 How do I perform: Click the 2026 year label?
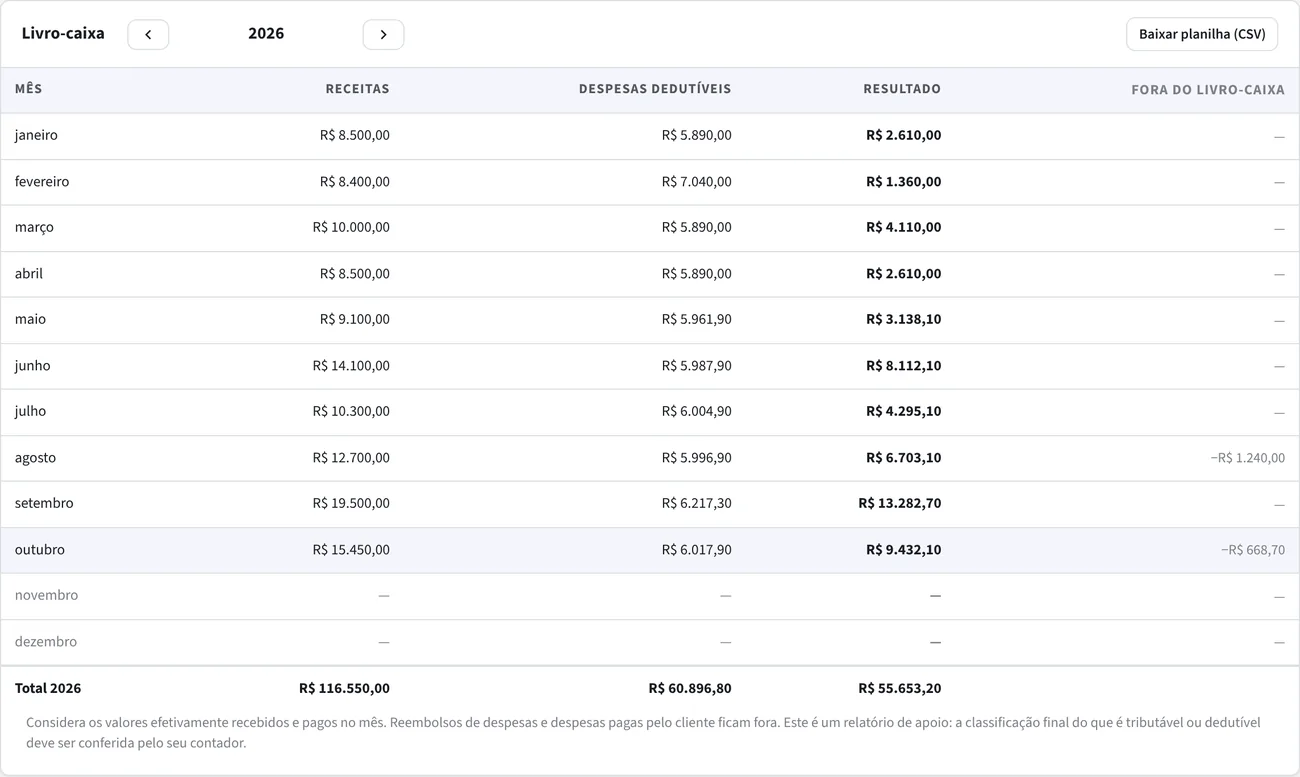pos(266,34)
